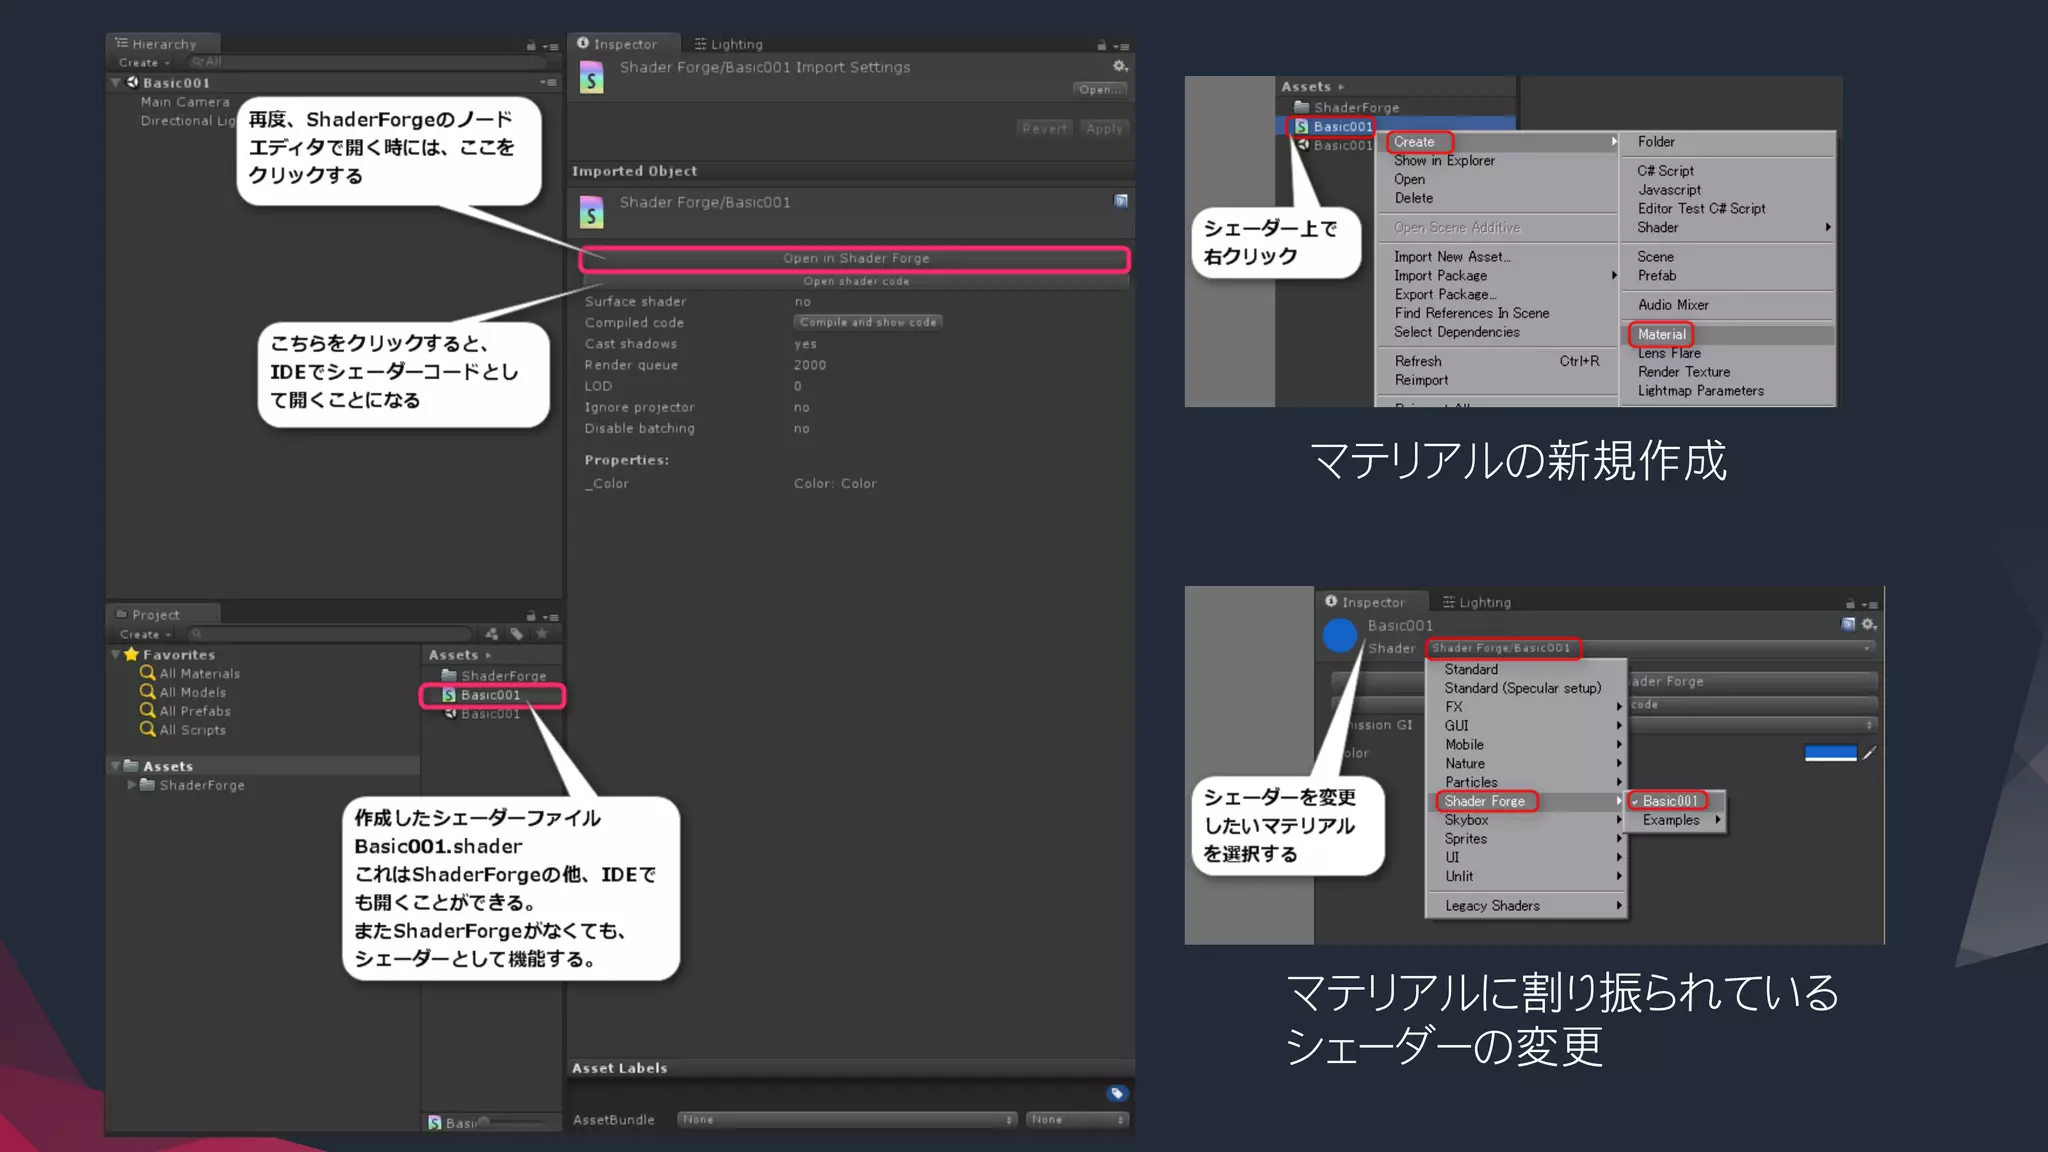
Task: Click the blue material preview sphere for Basic001
Action: [x=1340, y=635]
